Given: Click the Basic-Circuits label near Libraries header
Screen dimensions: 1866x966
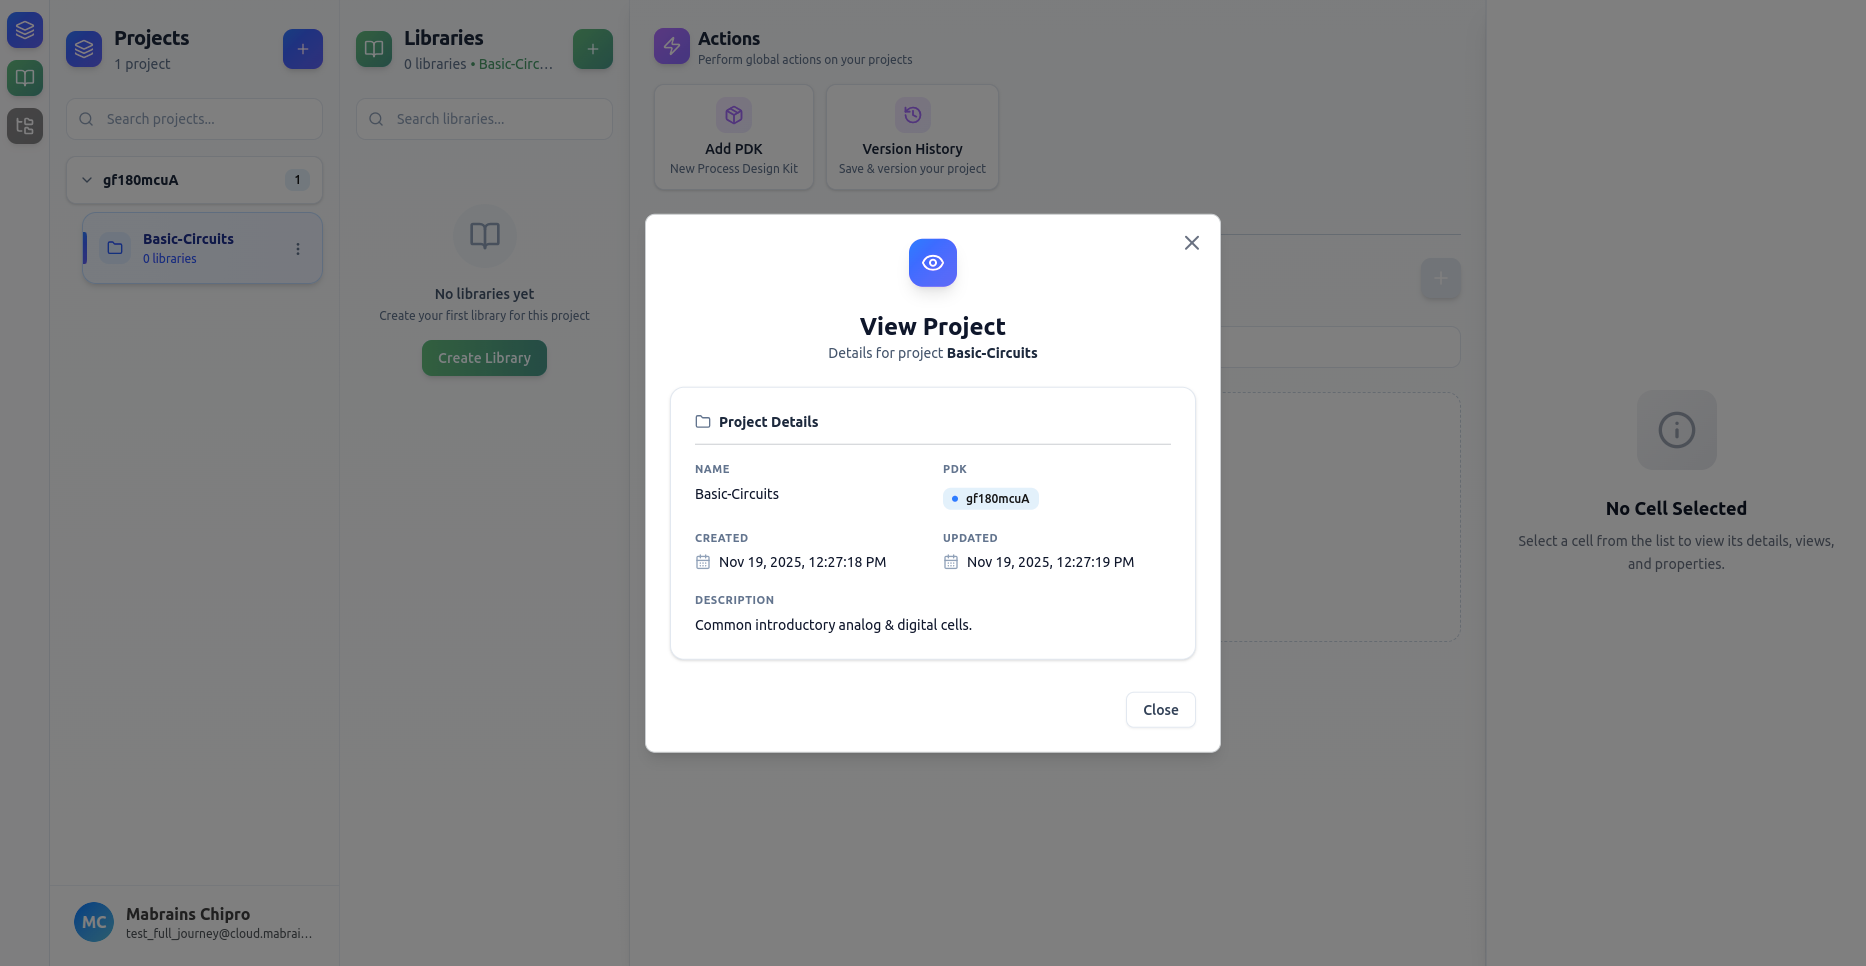Looking at the screenshot, I should pyautogui.click(x=514, y=63).
